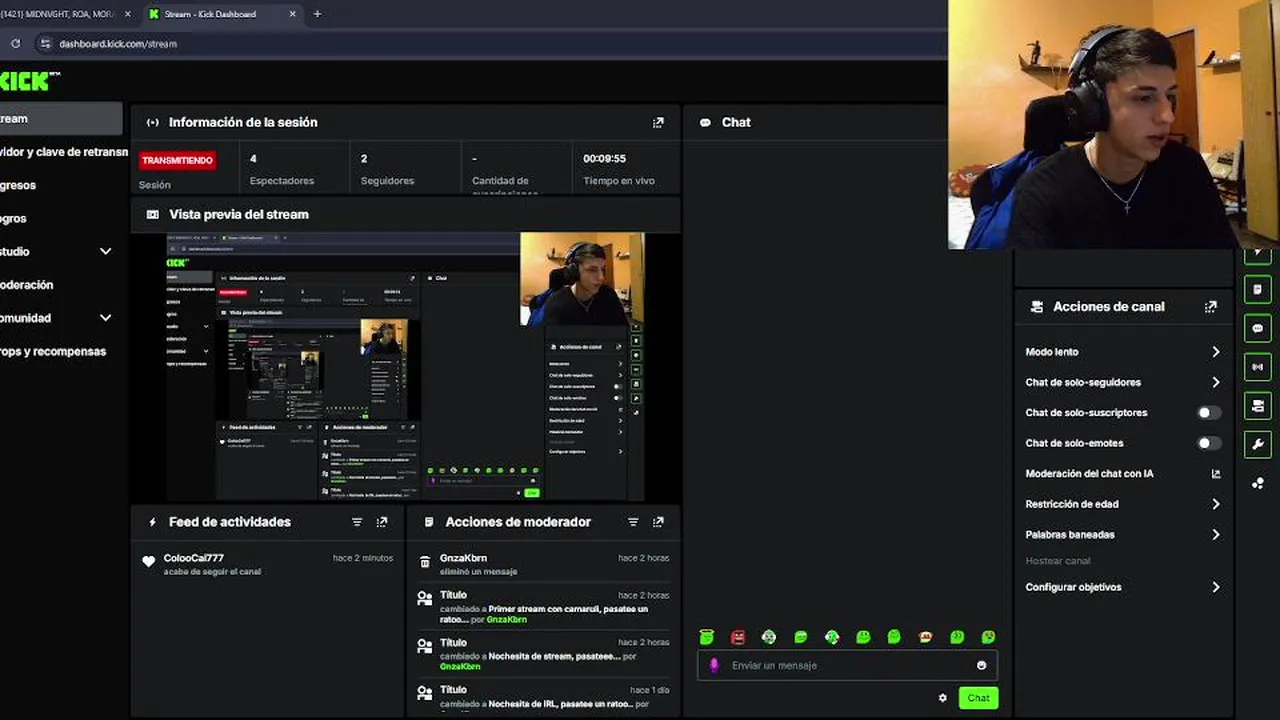View site information icon in the address bar

point(44,43)
